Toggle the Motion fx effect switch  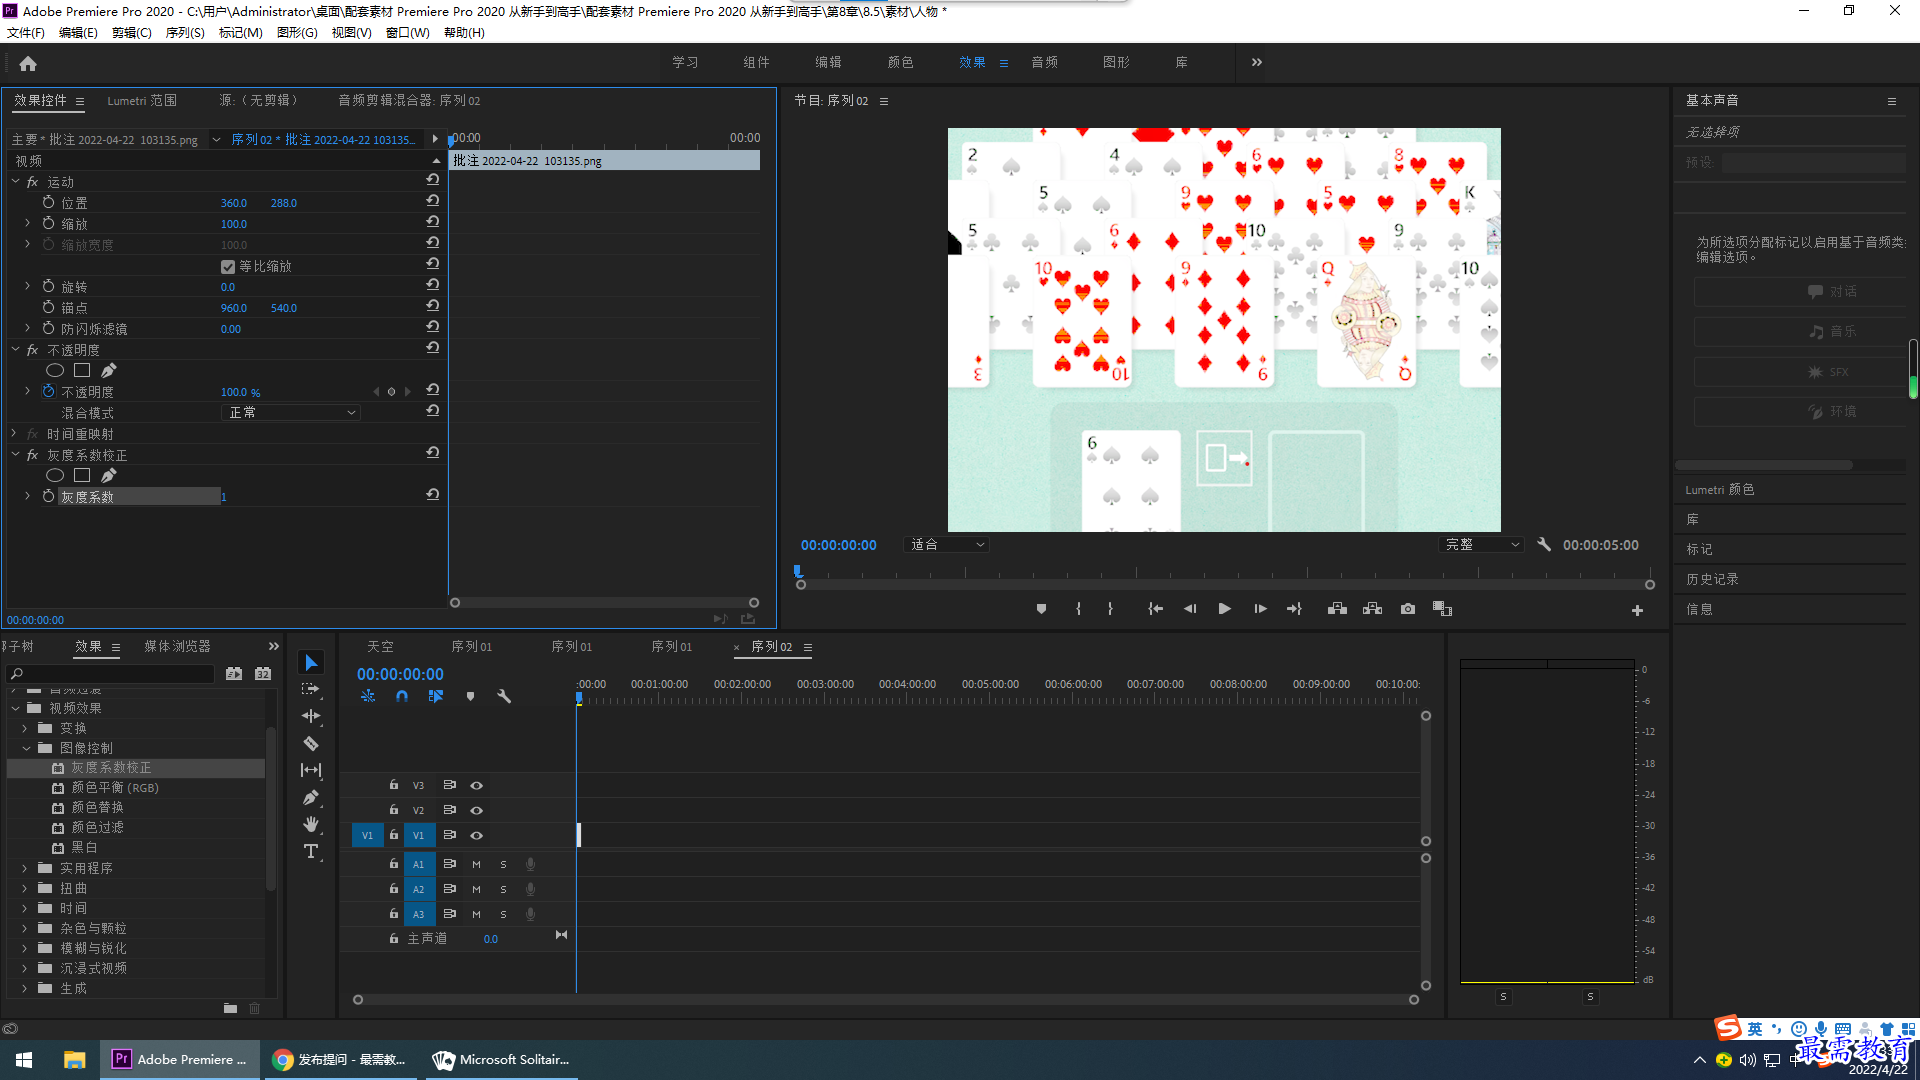click(x=33, y=182)
